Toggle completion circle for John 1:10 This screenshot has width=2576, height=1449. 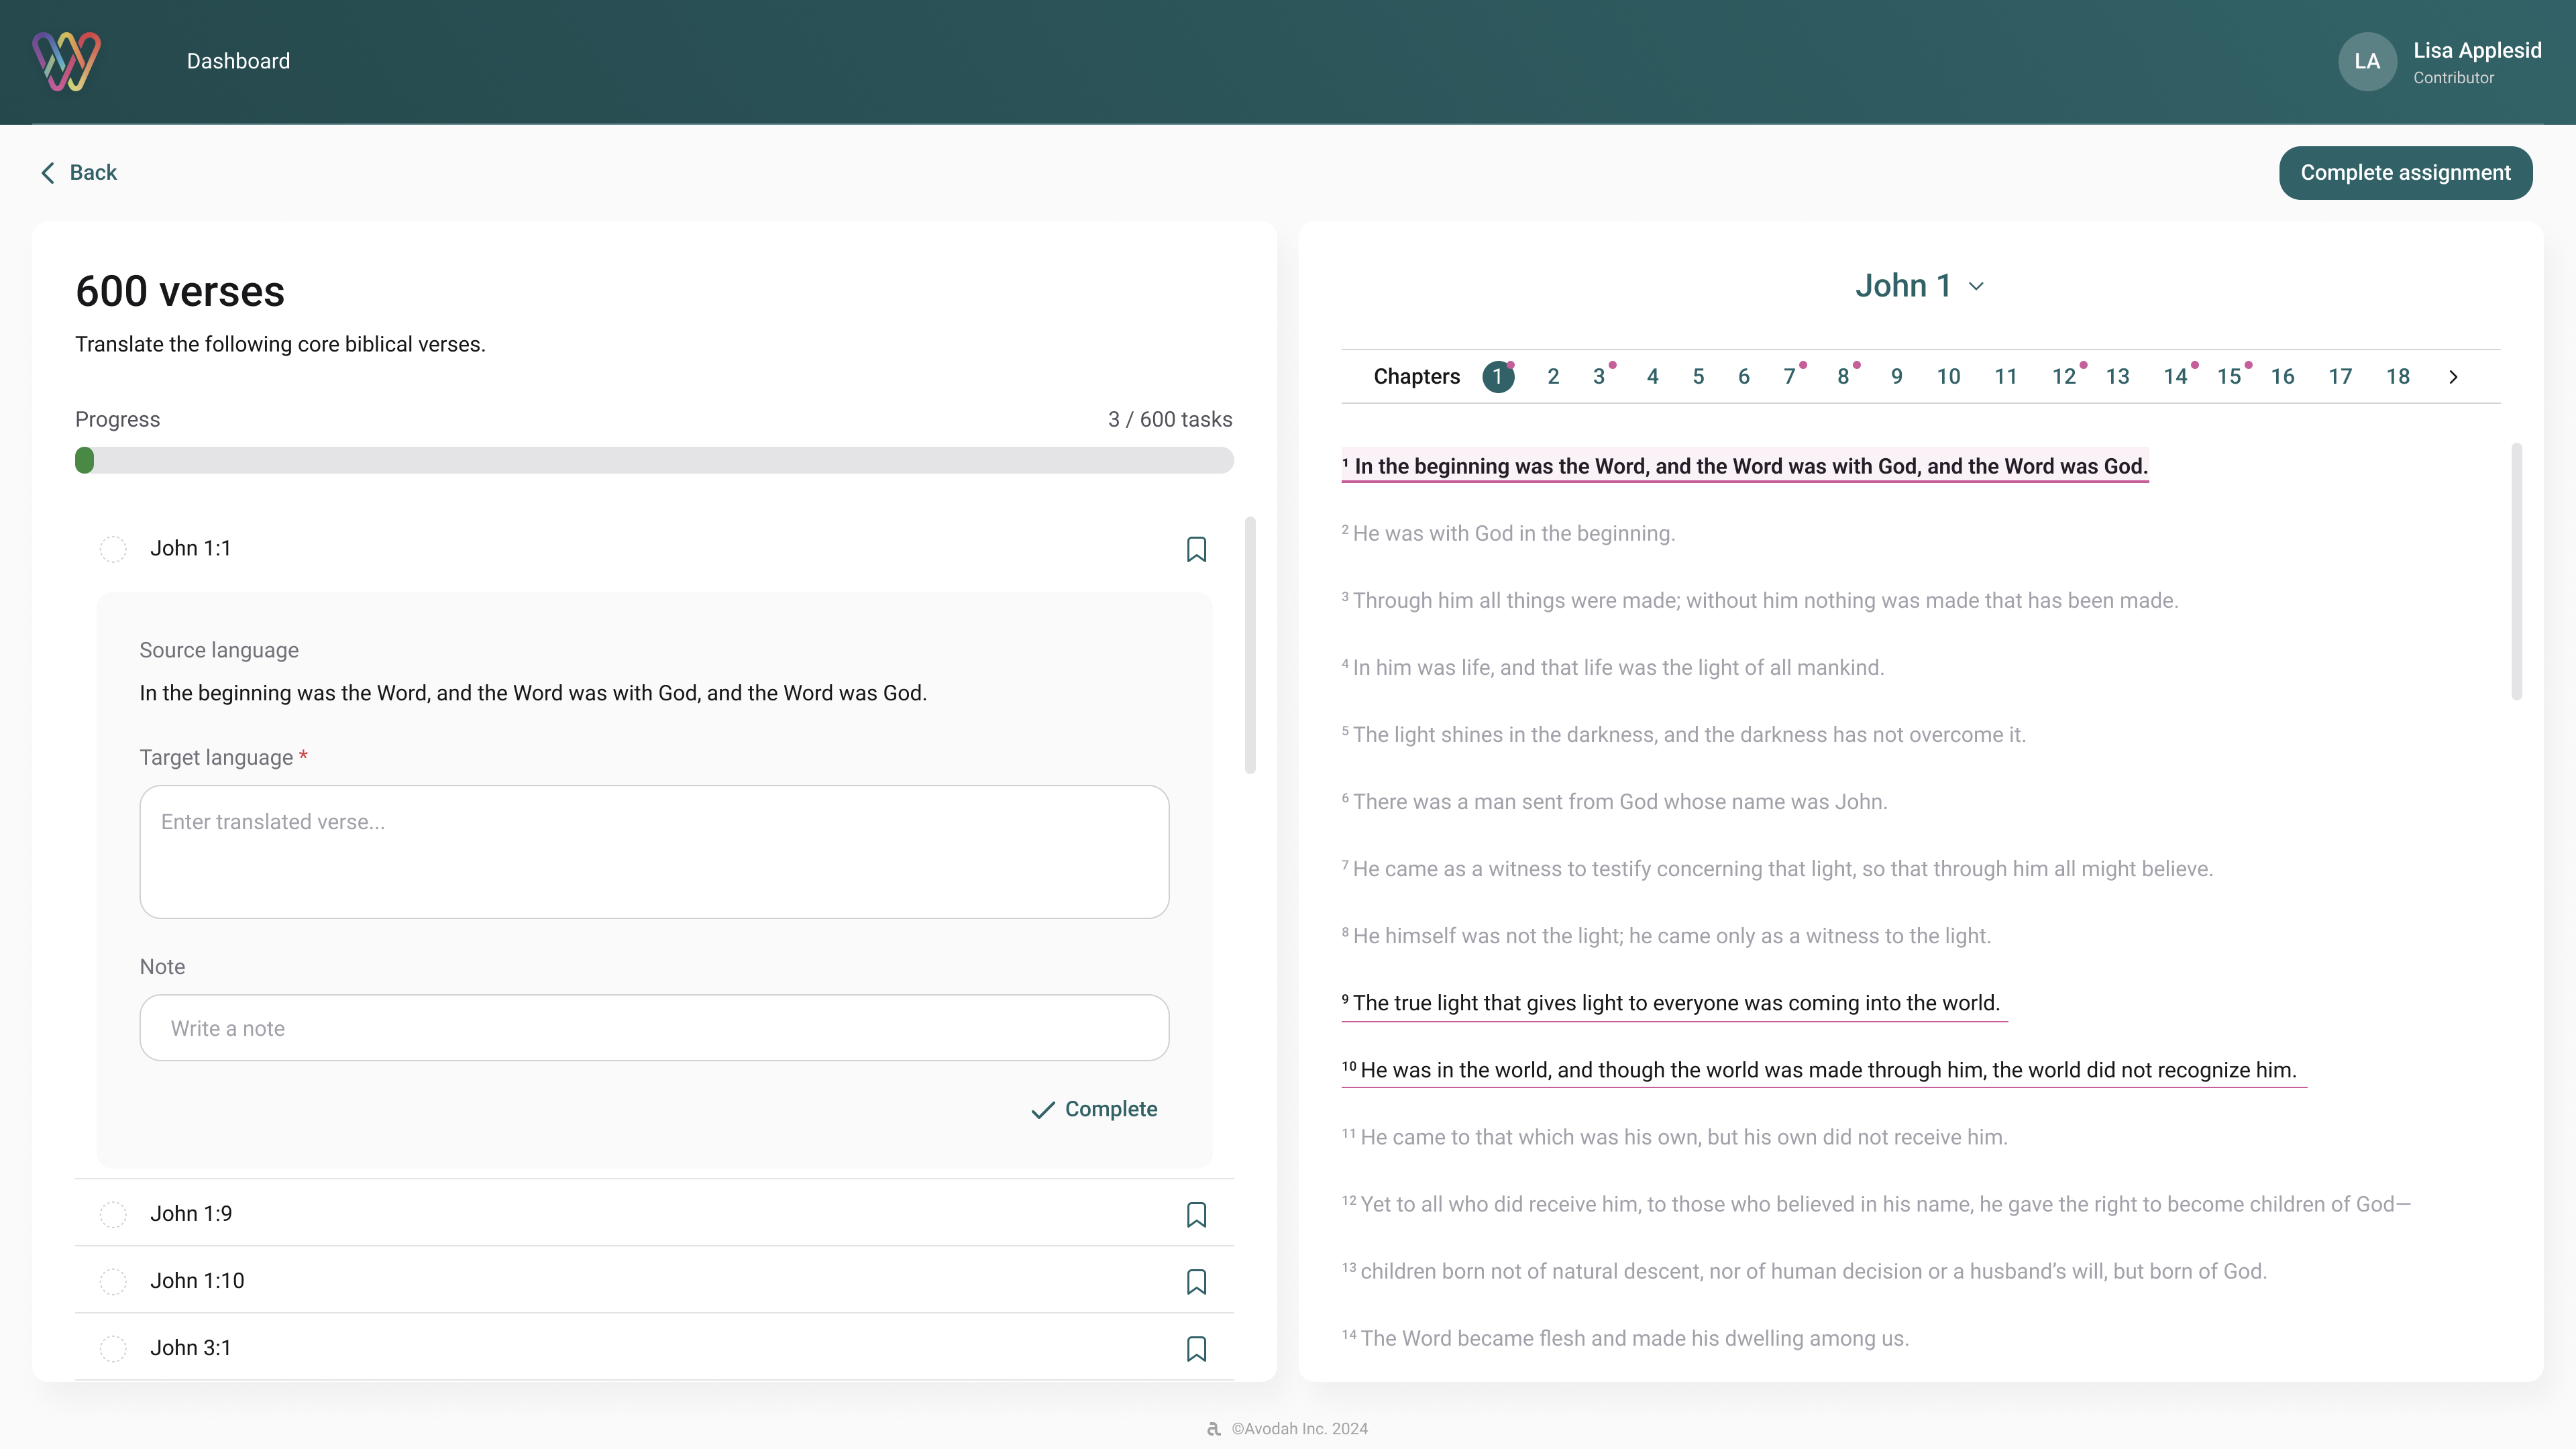pyautogui.click(x=113, y=1281)
